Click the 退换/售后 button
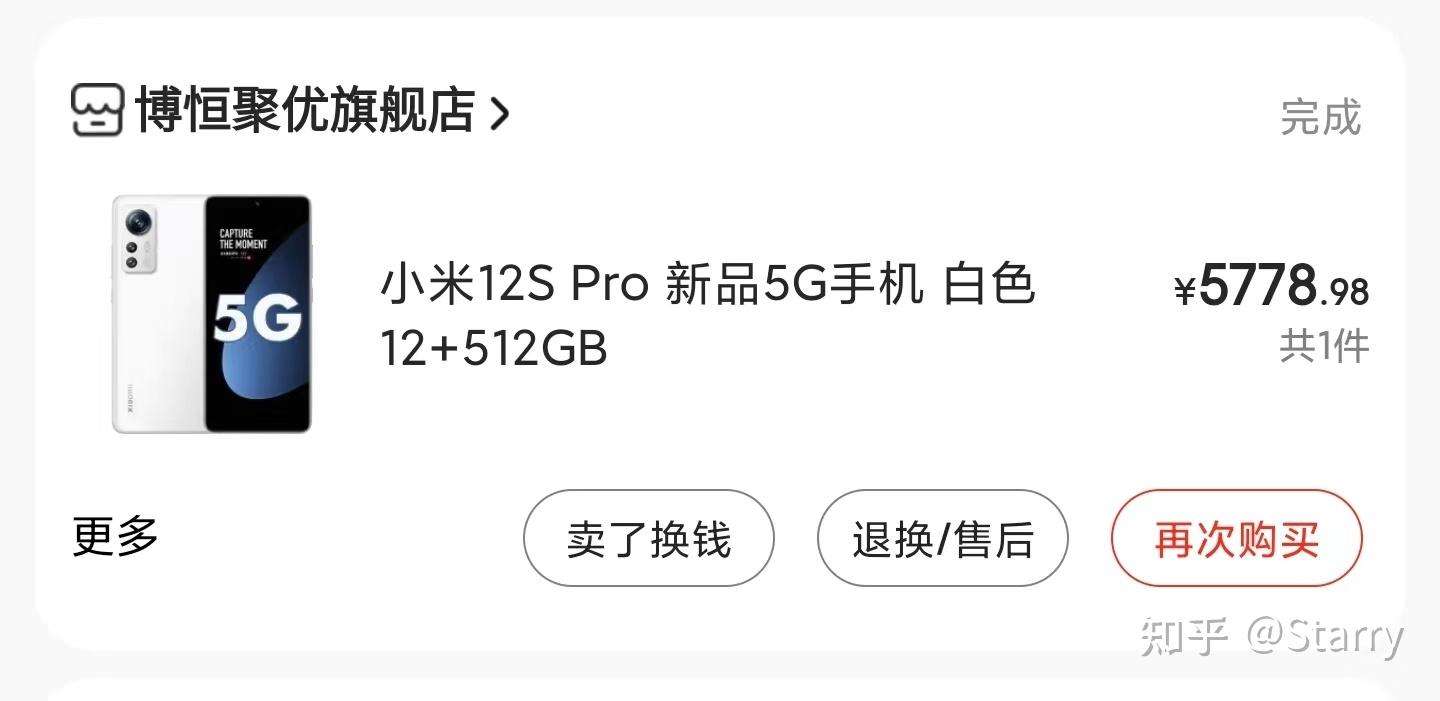The height and width of the screenshot is (701, 1440). tap(943, 538)
